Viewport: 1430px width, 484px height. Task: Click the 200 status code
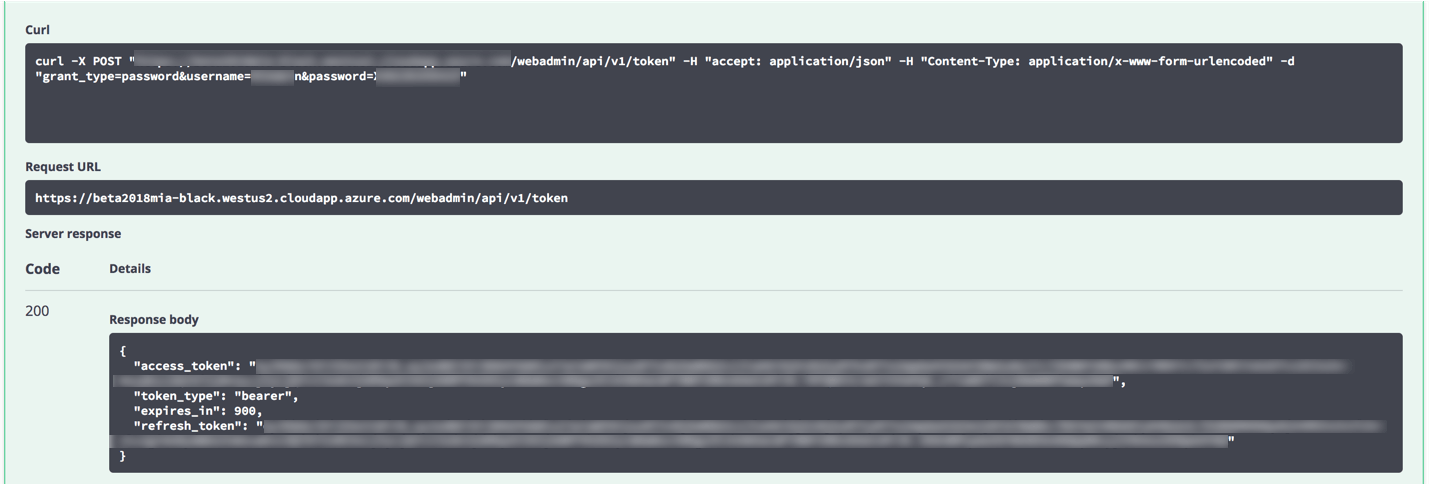tap(37, 311)
